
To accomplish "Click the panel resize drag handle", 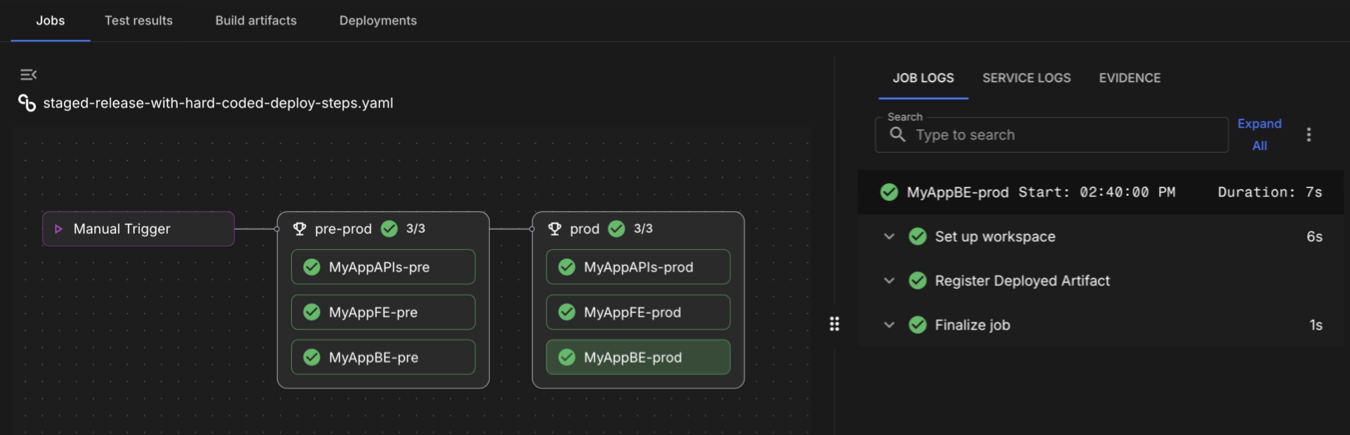I will point(834,324).
